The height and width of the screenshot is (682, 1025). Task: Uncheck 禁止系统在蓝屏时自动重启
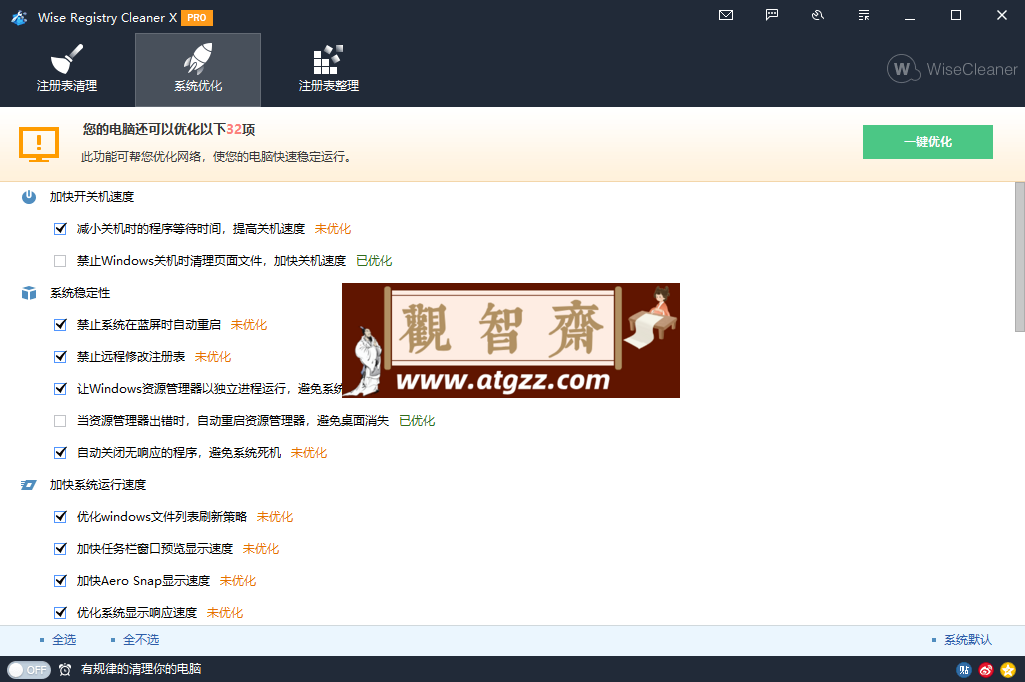pyautogui.click(x=60, y=325)
